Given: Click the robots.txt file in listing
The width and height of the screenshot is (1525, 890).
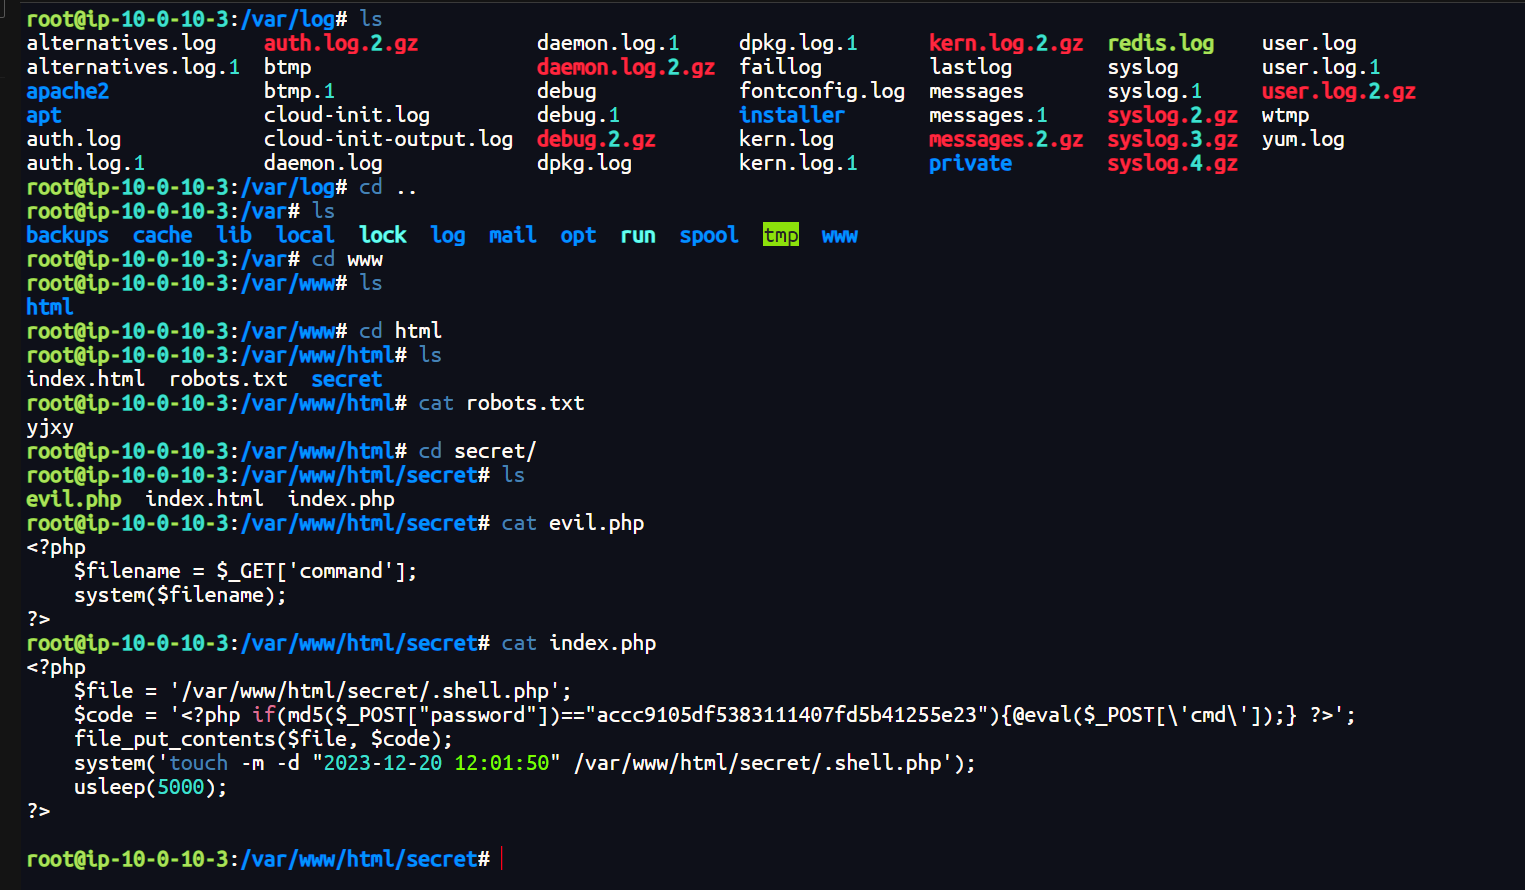Looking at the screenshot, I should [228, 379].
